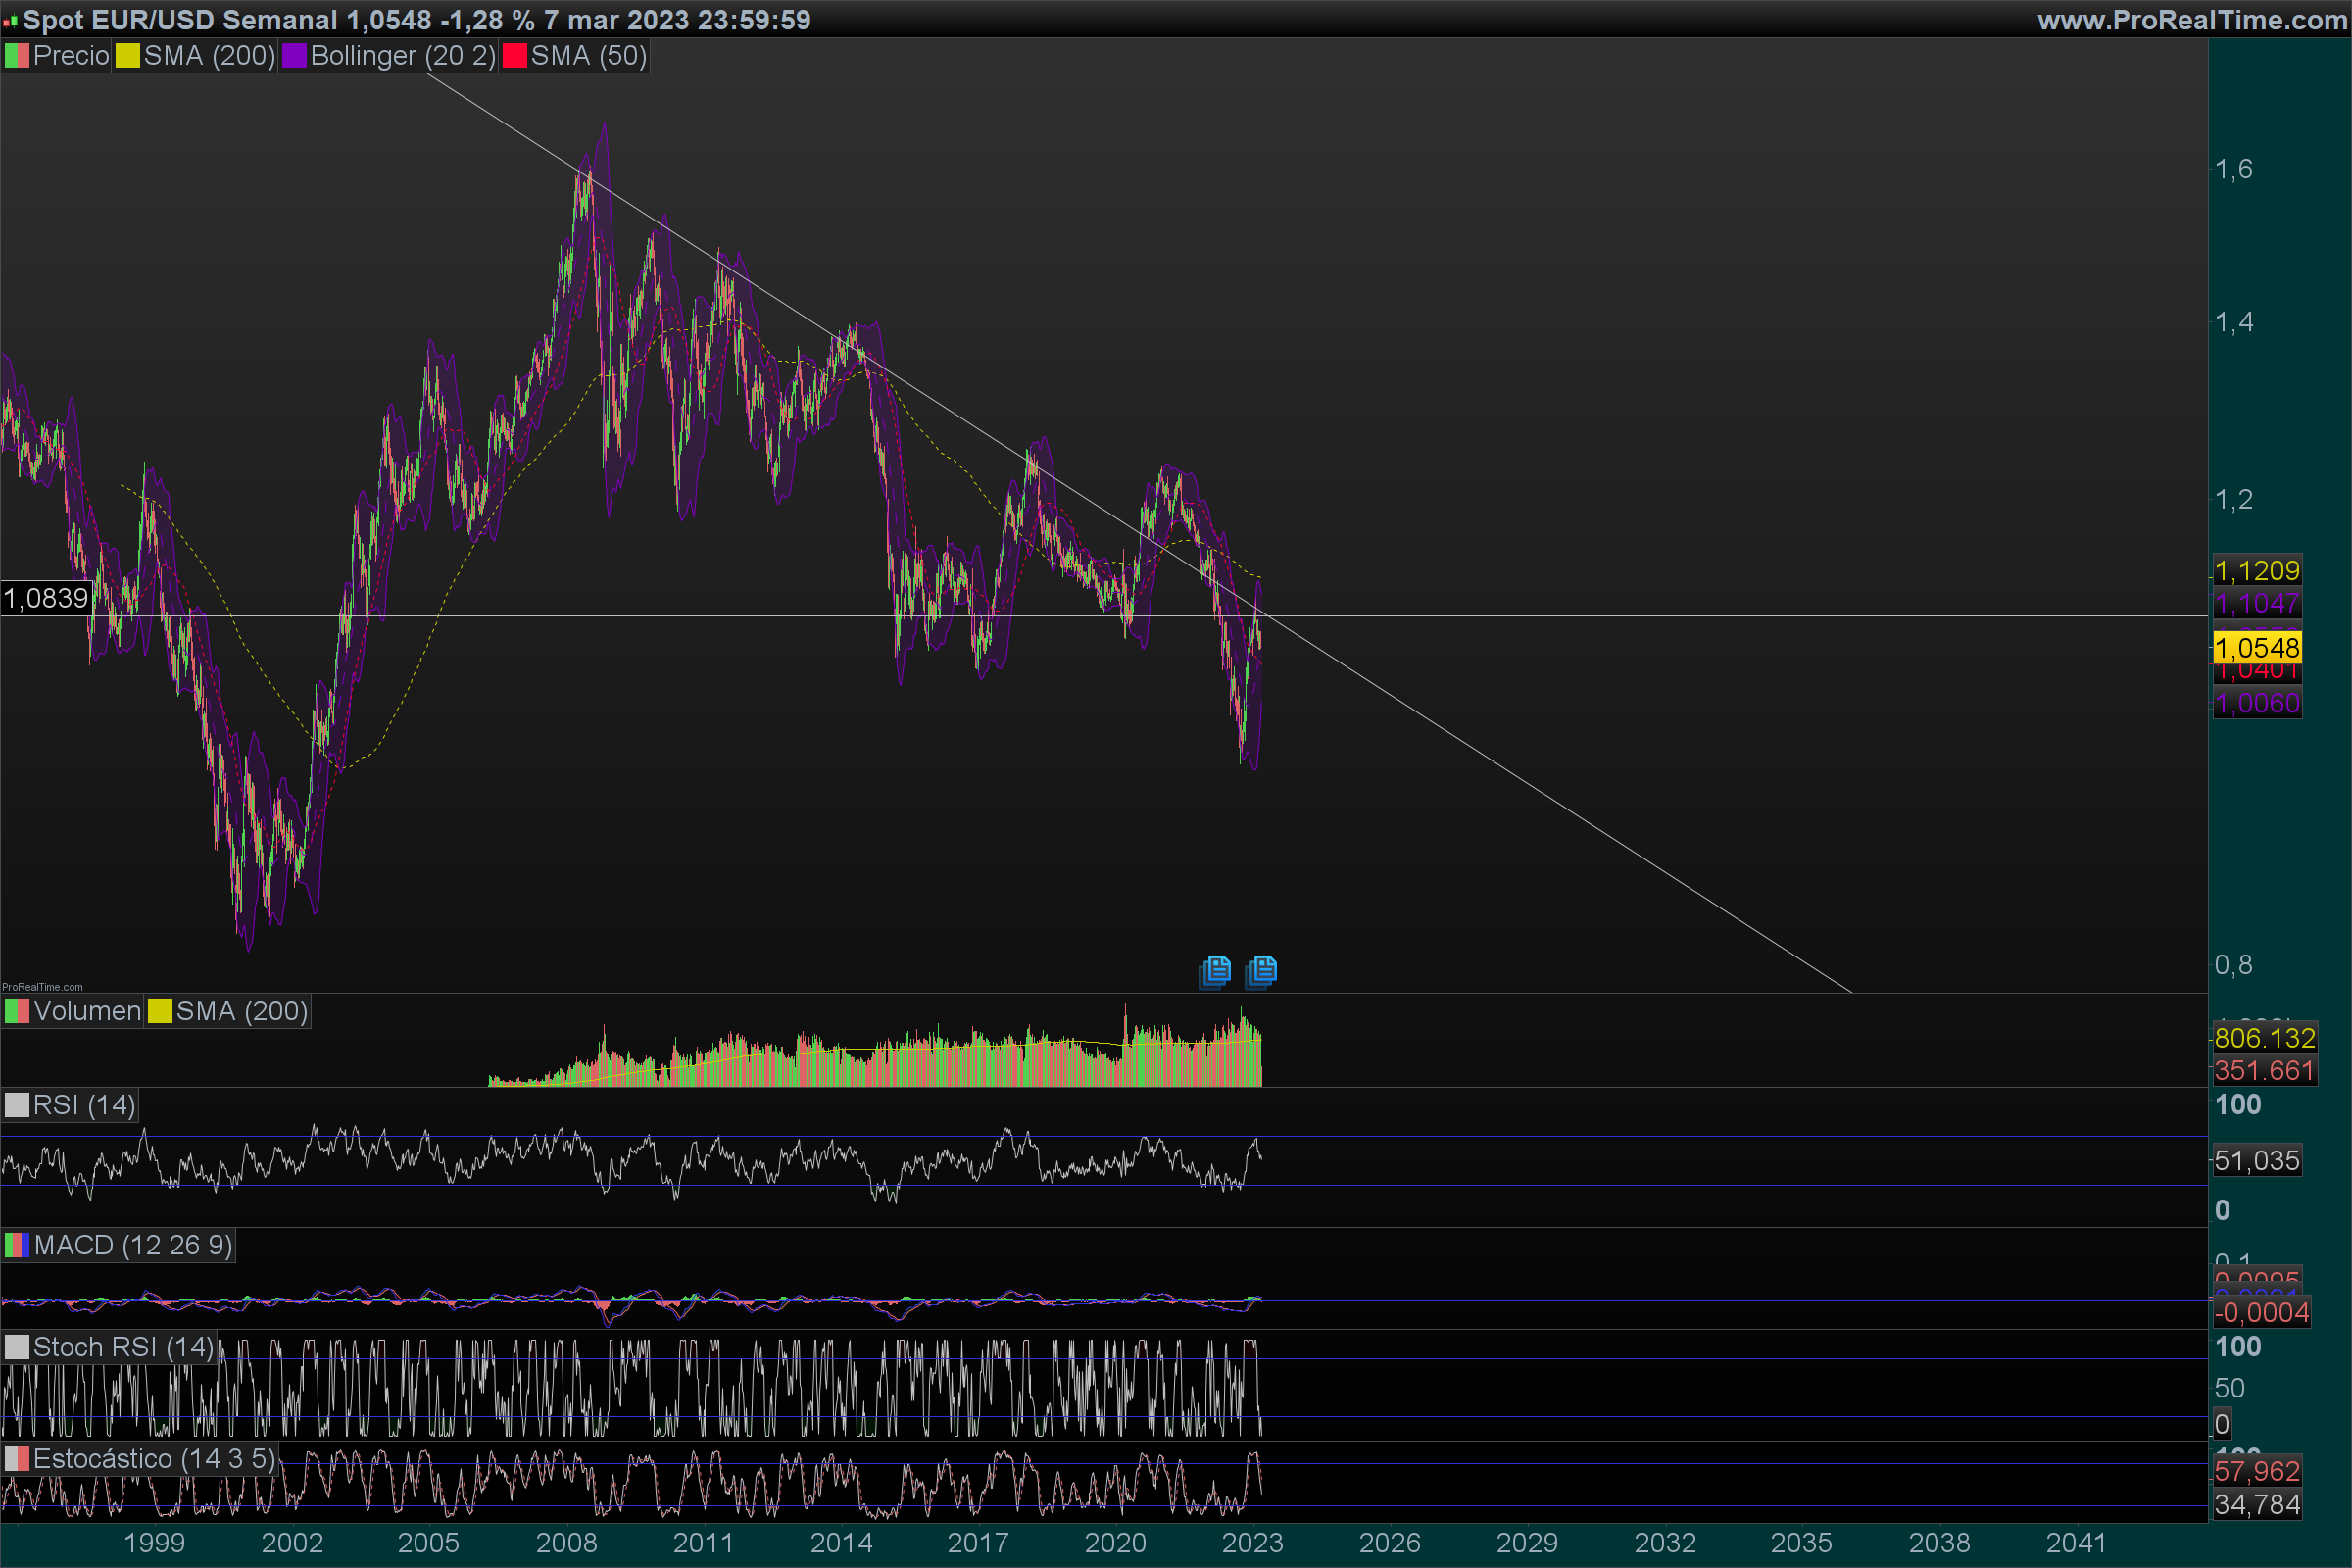The width and height of the screenshot is (2352, 1568).
Task: Click the purple Bollinger (20 2) swatch
Action: click(294, 56)
